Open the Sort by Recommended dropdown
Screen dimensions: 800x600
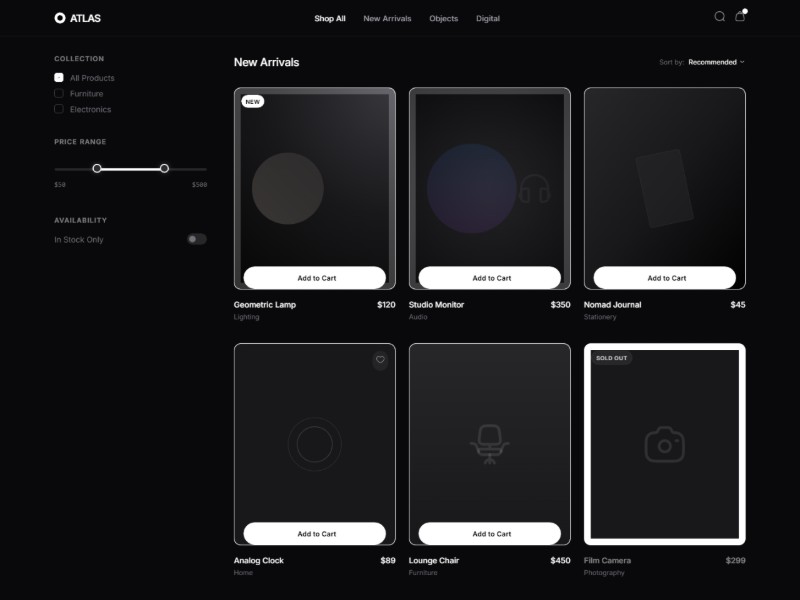[x=716, y=62]
